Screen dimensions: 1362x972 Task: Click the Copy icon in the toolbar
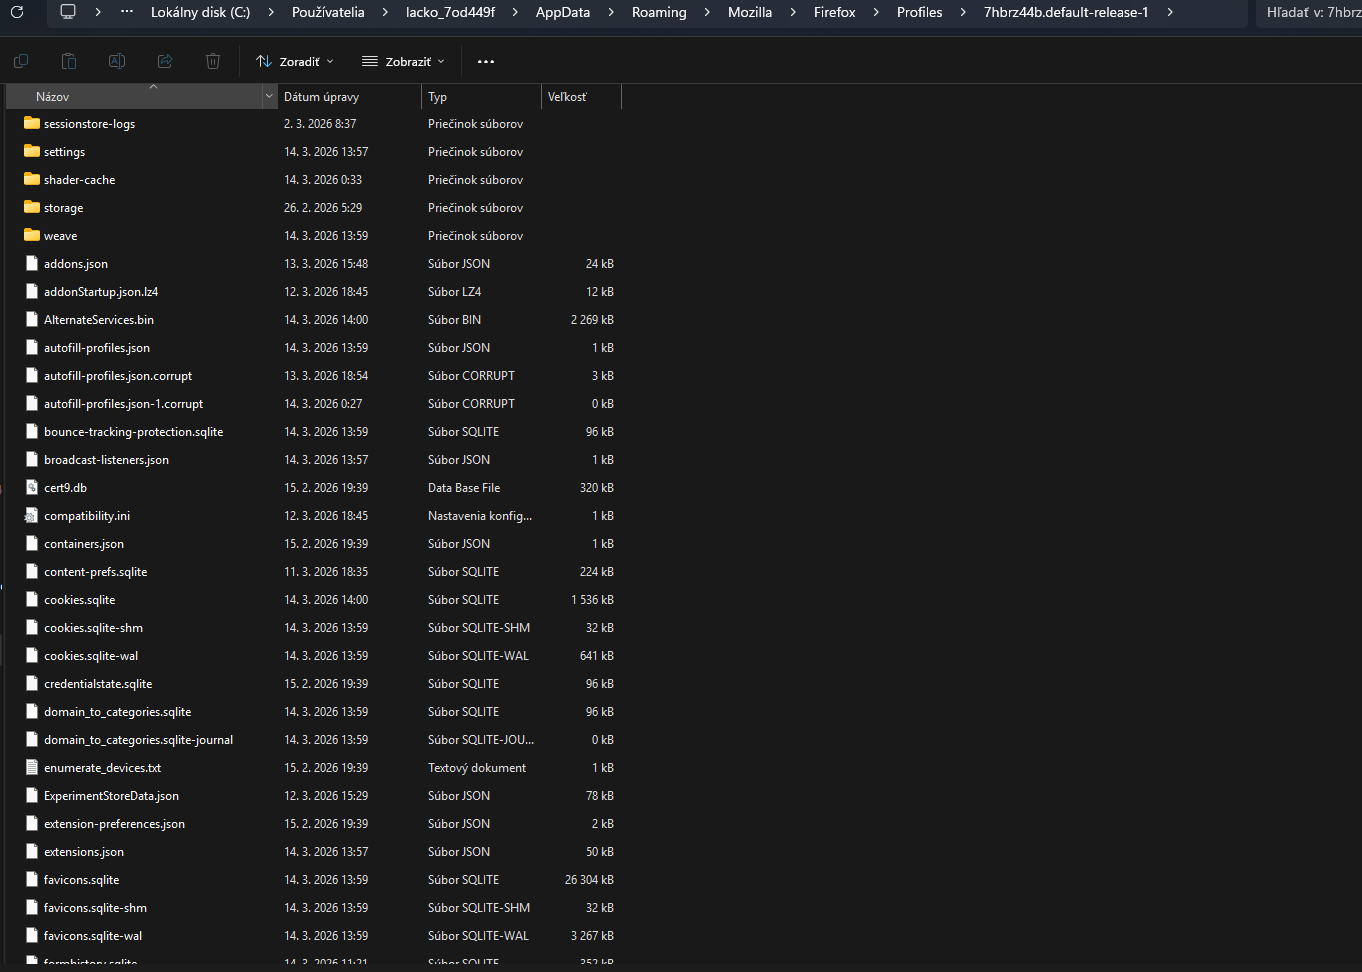tap(21, 62)
